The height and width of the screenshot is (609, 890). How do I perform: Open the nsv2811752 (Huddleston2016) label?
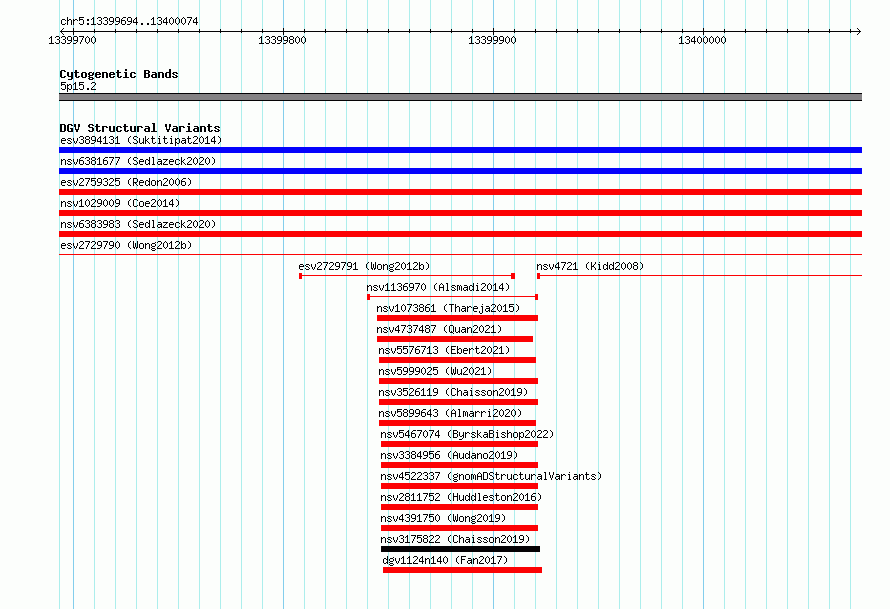[461, 497]
